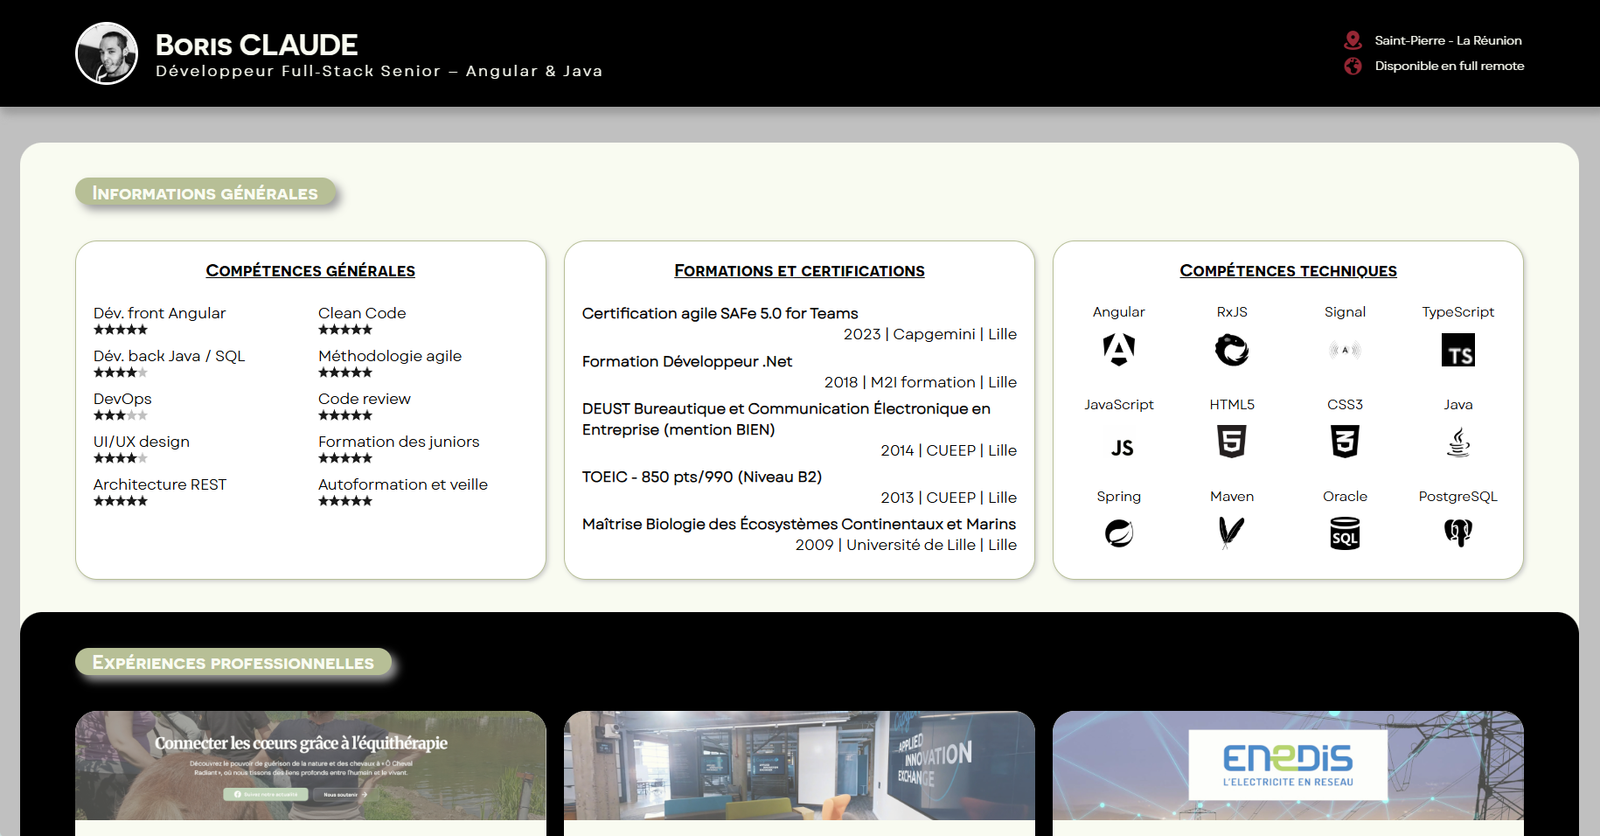Screen dimensions: 1600x836
Task: Click "TOEIC - 850 pts/990 (Niveau B2)"
Action: click(702, 477)
